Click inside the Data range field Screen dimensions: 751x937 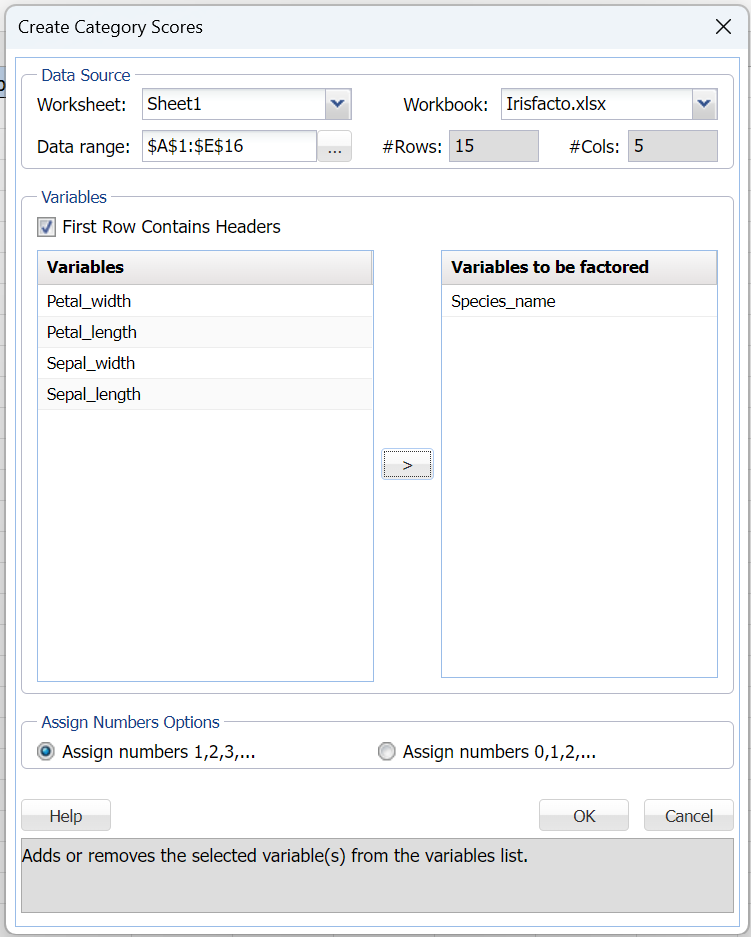pos(229,146)
